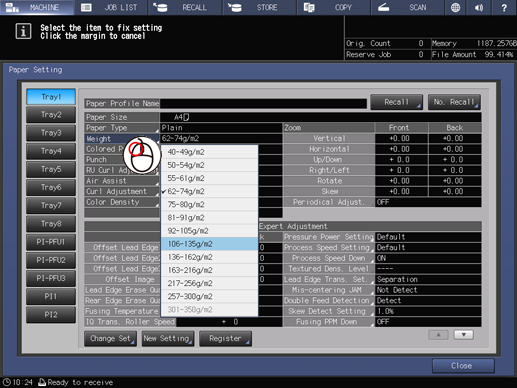Open the help question mark icon
This screenshot has height=388, width=517.
(504, 7)
